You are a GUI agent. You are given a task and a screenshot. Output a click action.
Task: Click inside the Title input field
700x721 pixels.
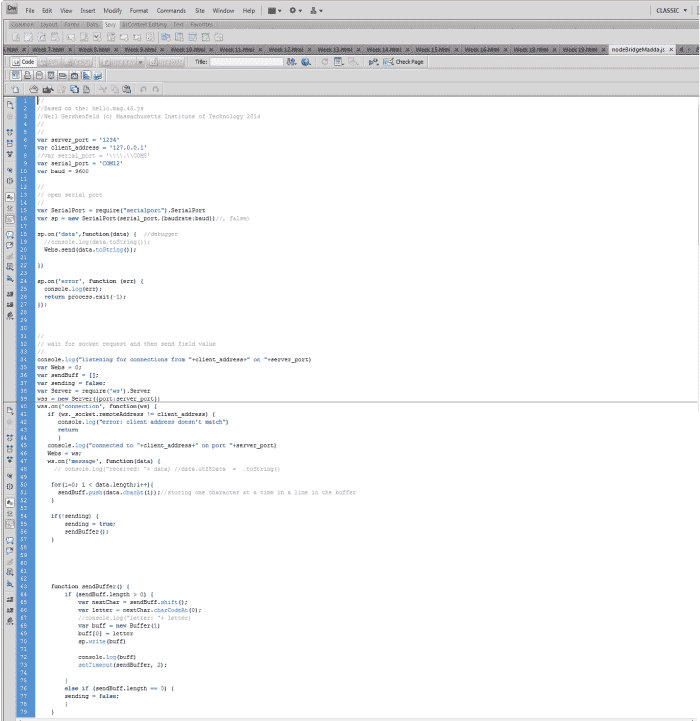(x=246, y=62)
